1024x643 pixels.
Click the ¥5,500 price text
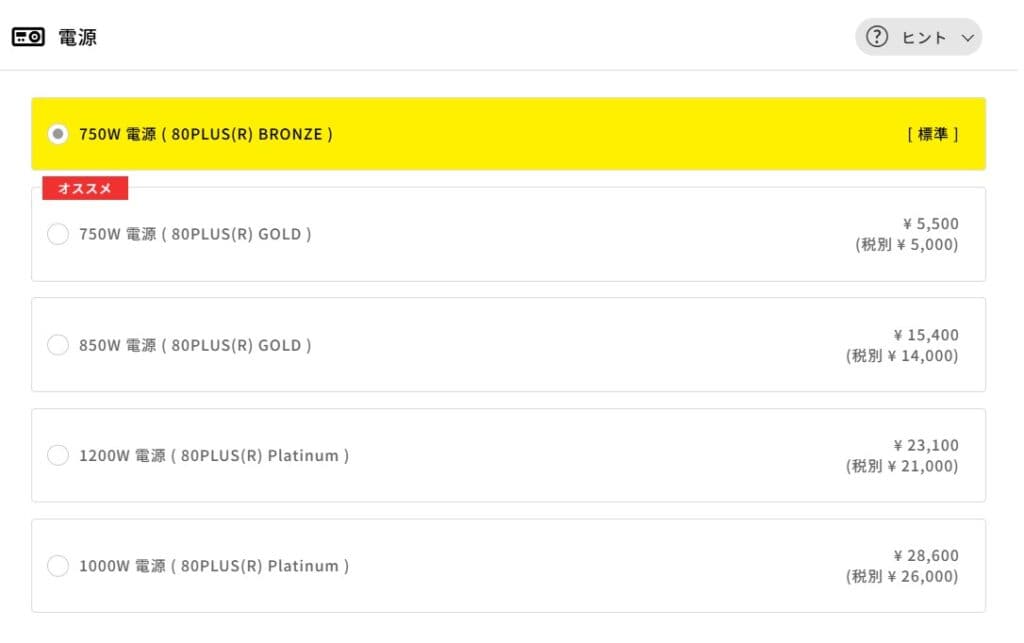[929, 224]
